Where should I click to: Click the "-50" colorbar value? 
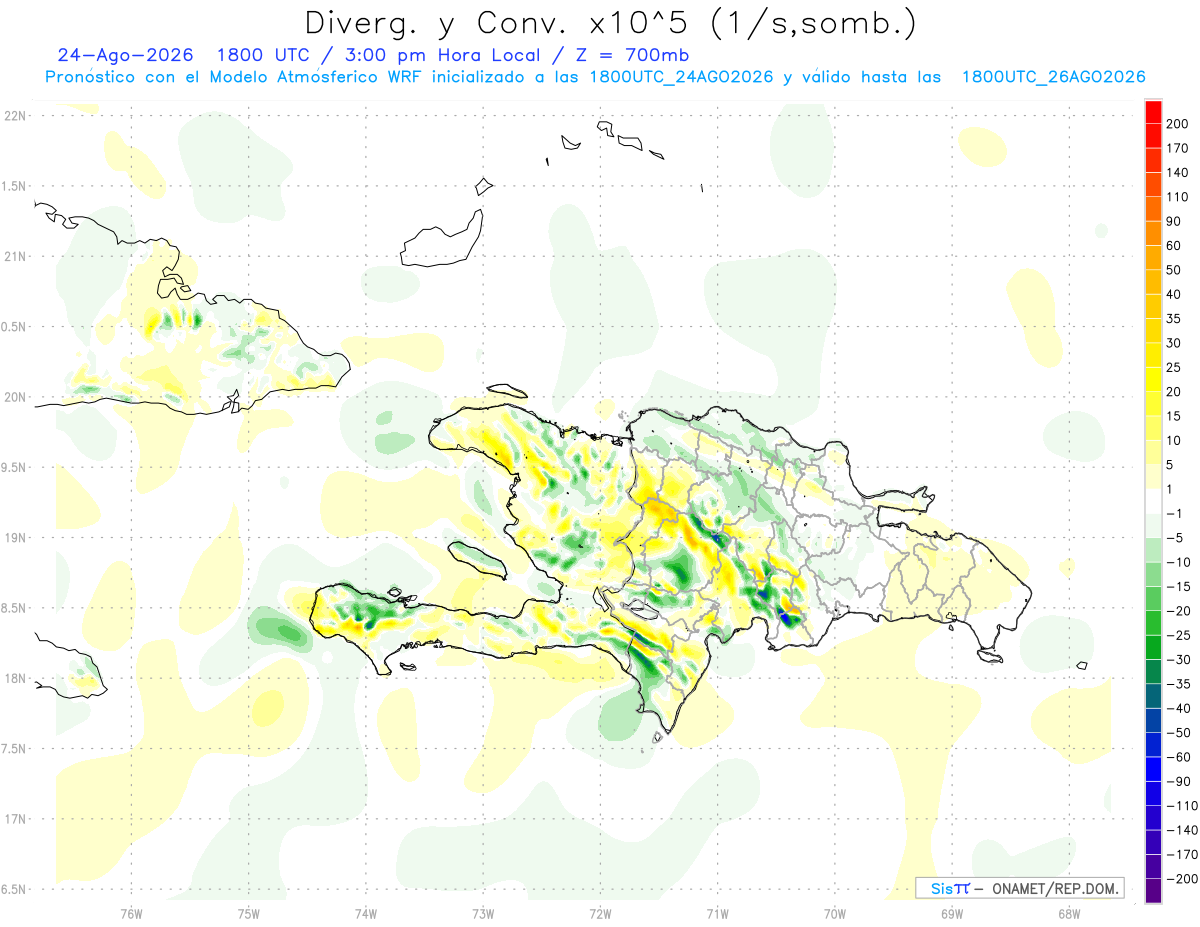1180,732
